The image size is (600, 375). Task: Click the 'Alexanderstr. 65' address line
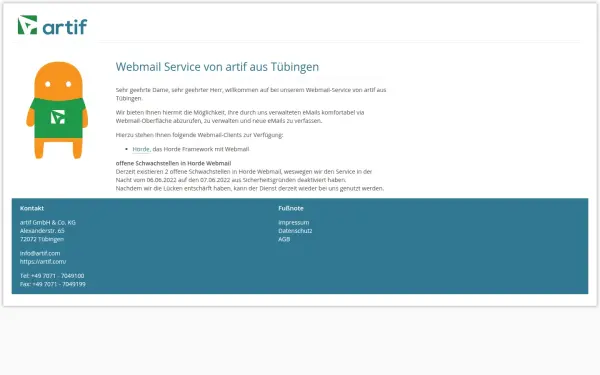(42, 231)
